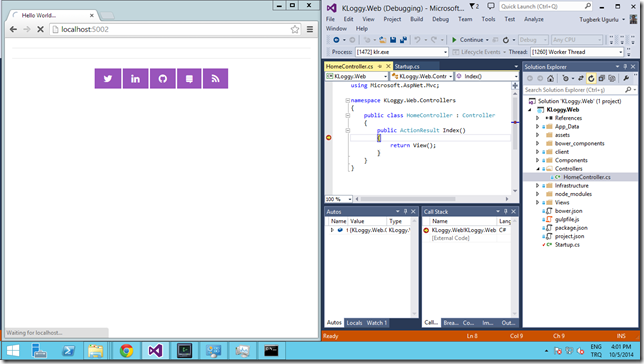Toggle the breakpoint on the Index method line
The height and width of the screenshot is (364, 644).
point(329,138)
